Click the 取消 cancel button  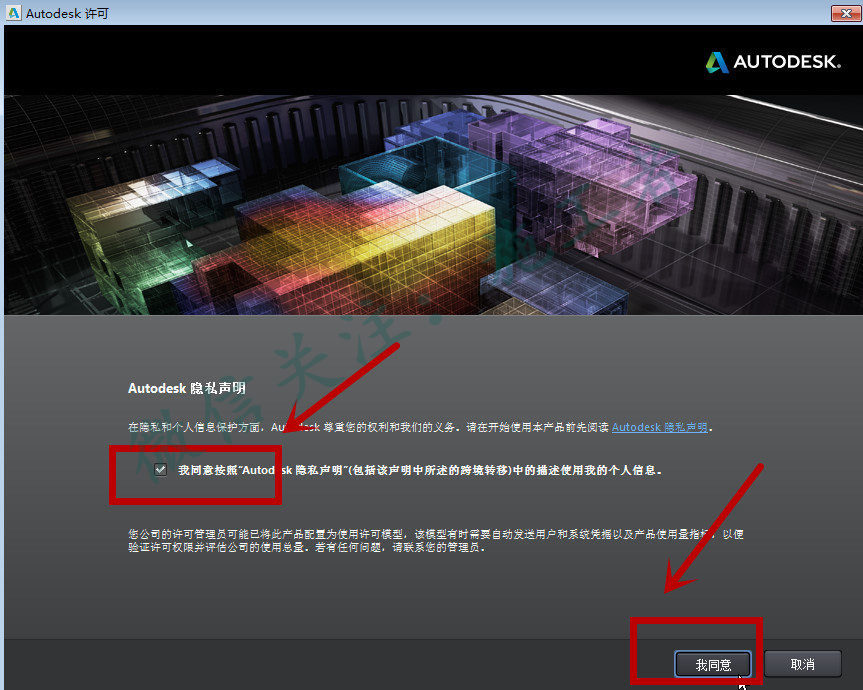[x=802, y=664]
